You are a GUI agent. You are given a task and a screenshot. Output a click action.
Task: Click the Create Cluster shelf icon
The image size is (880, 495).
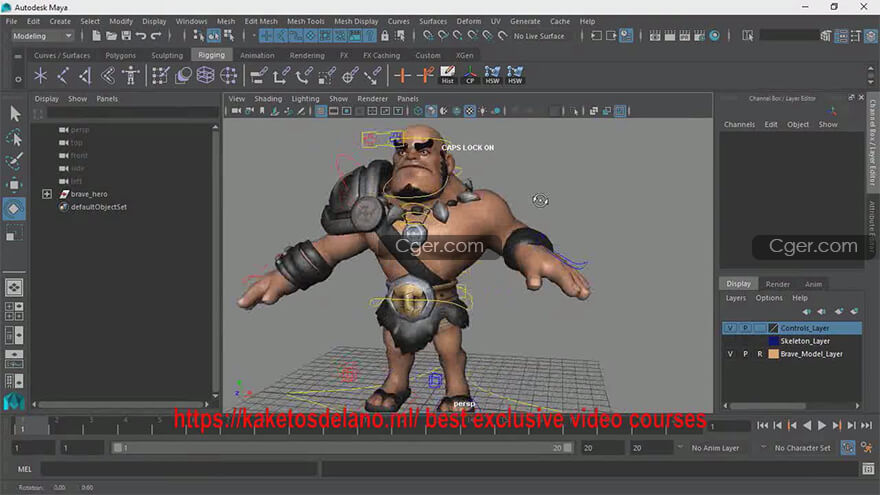(x=228, y=75)
